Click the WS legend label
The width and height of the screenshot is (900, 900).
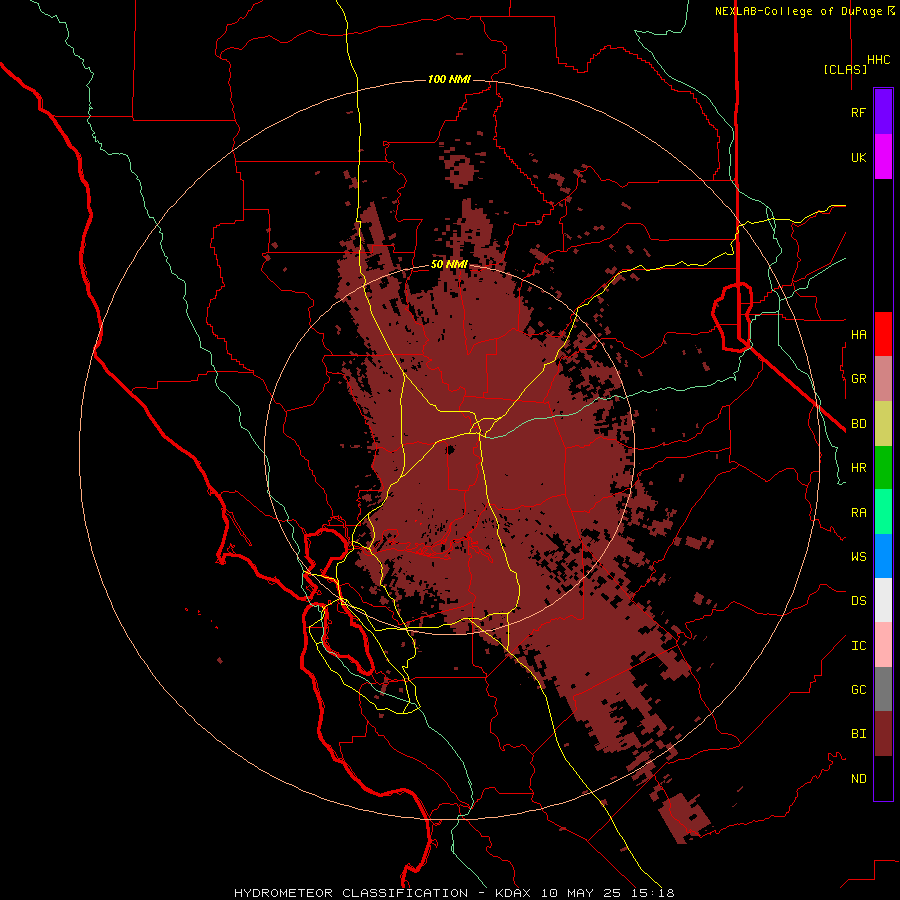point(858,556)
